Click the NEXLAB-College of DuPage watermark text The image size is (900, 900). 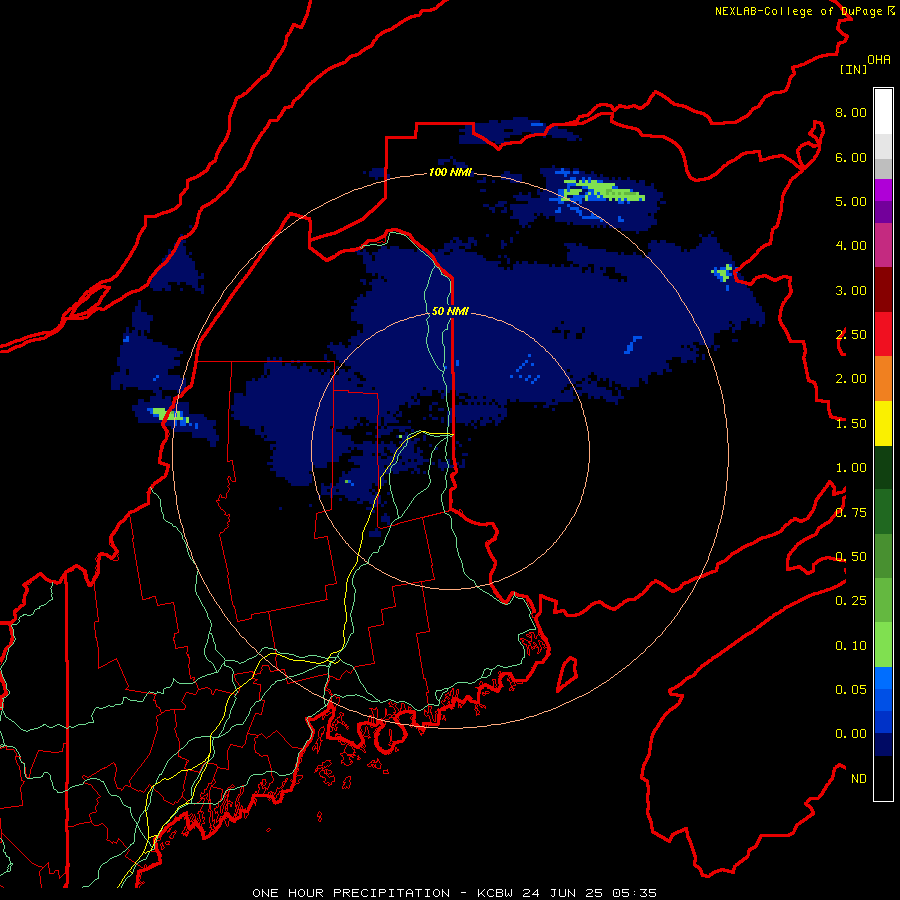804,11
